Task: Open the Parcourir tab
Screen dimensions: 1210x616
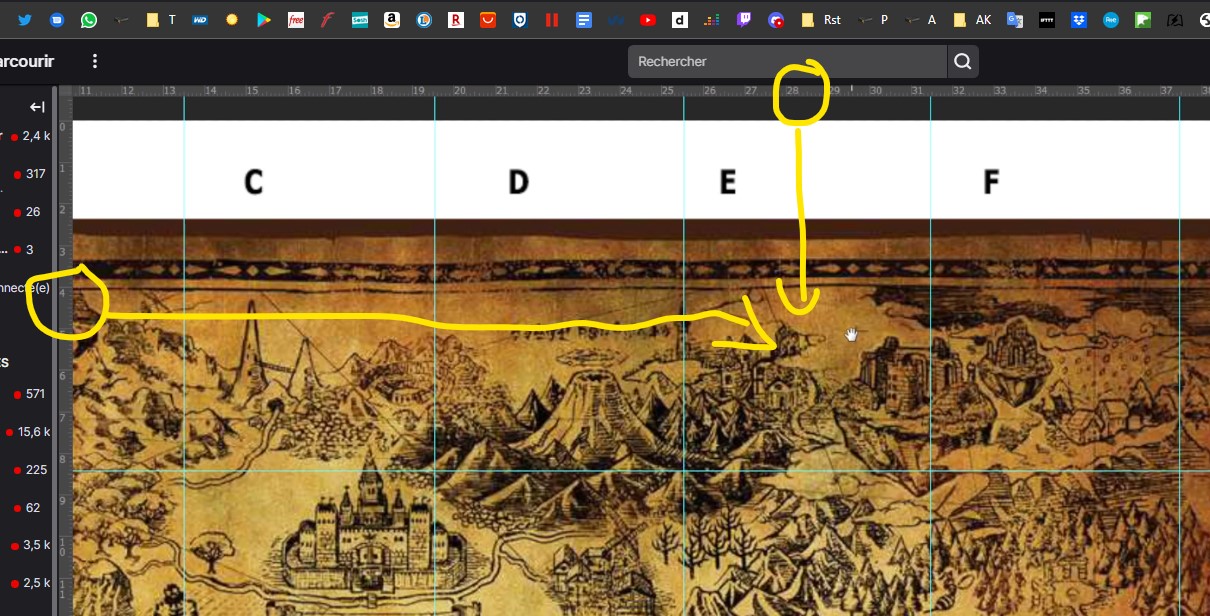Action: click(26, 62)
